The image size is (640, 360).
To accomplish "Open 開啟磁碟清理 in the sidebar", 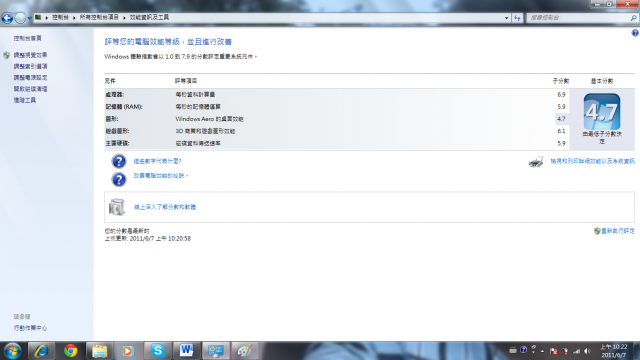I will point(30,89).
